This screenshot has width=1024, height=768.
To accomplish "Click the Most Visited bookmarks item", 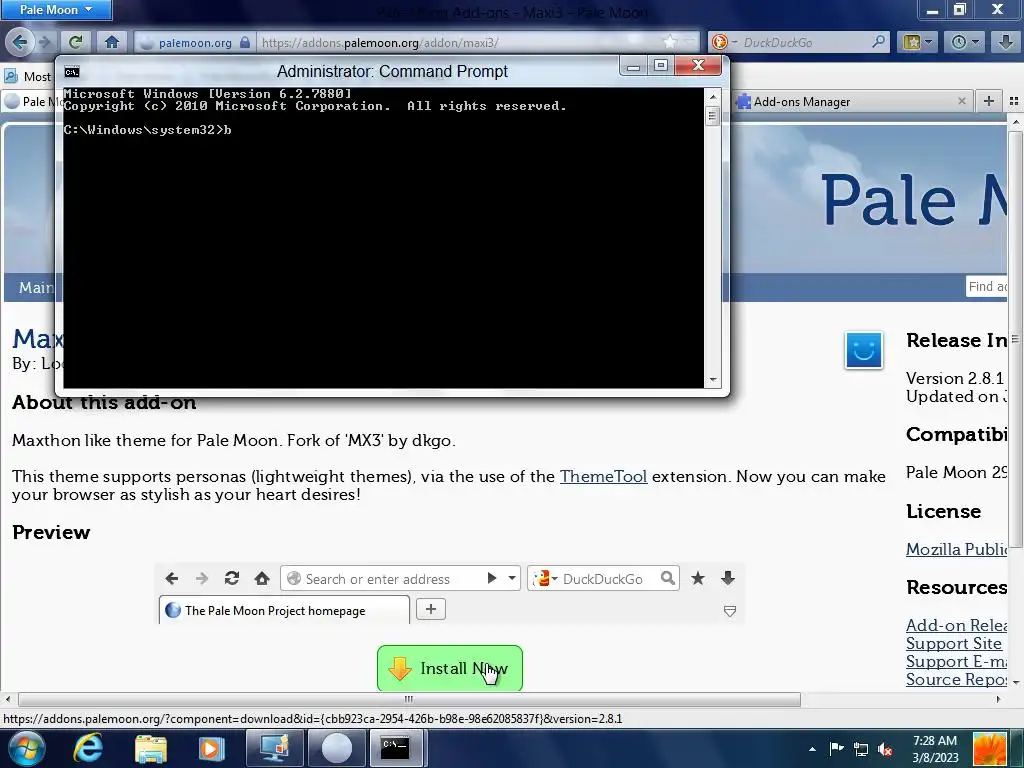I will [28, 76].
